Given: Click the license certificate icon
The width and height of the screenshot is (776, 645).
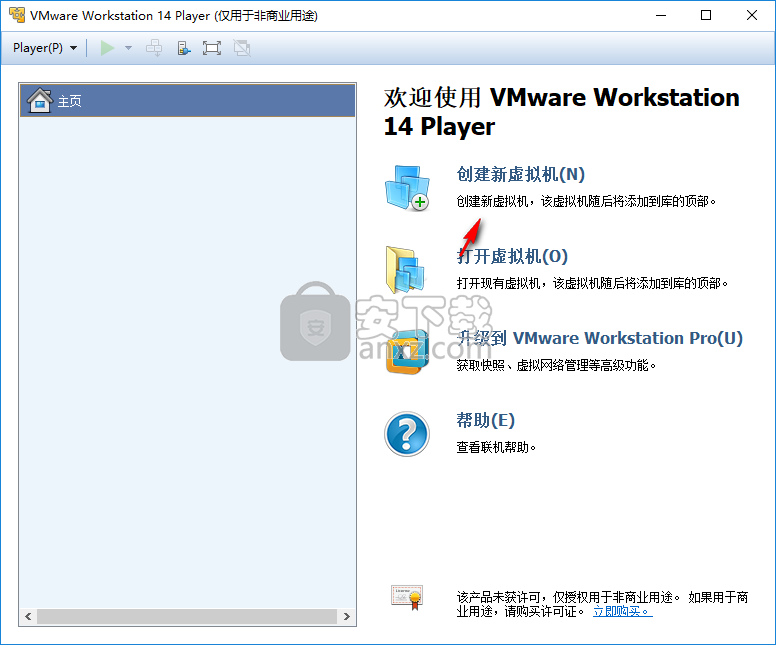Looking at the screenshot, I should (407, 597).
